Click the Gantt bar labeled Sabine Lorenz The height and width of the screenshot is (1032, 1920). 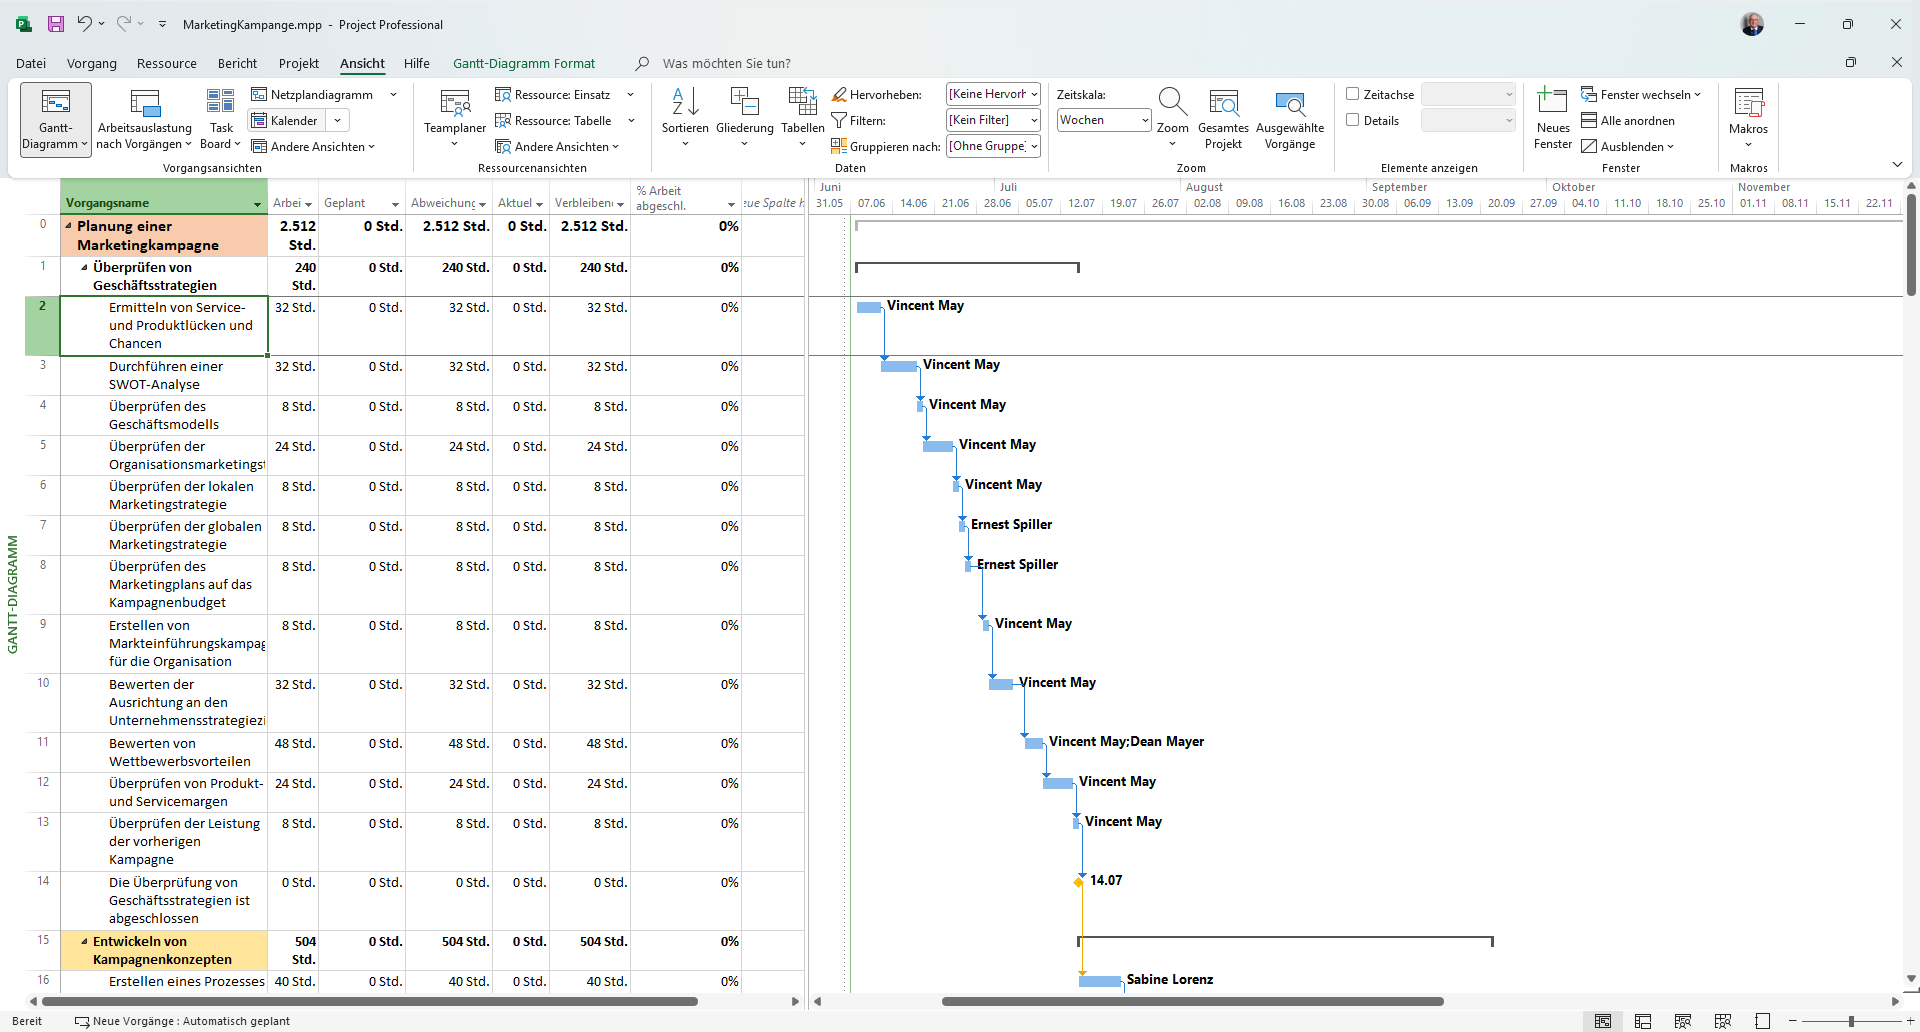click(x=1100, y=981)
